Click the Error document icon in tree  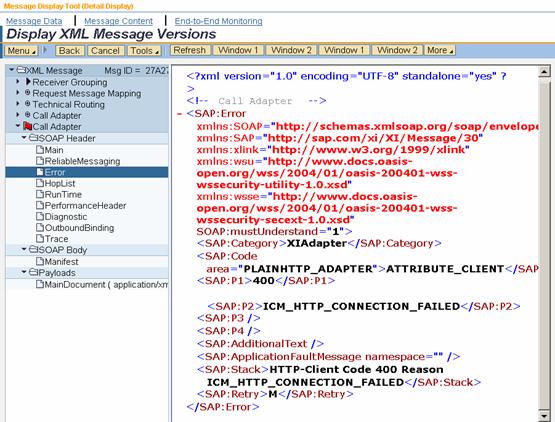(x=40, y=172)
